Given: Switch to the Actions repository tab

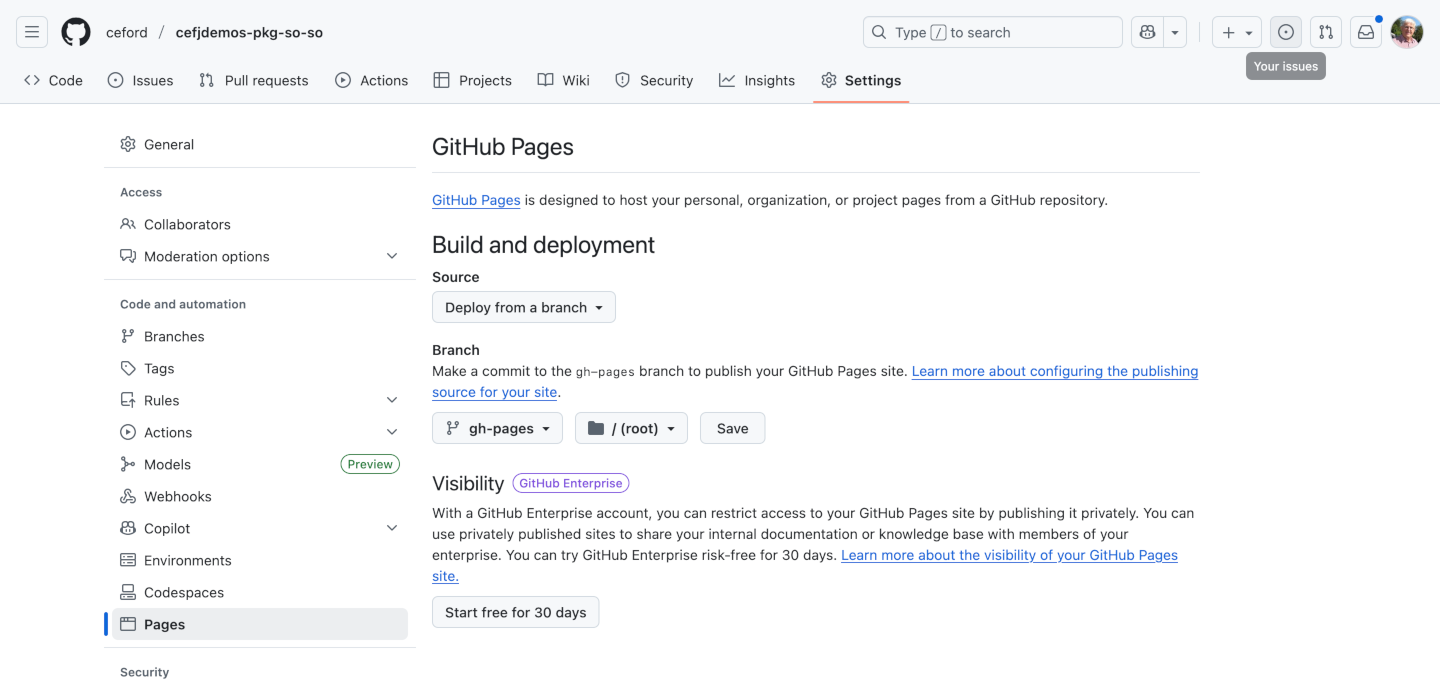Looking at the screenshot, I should pos(372,80).
